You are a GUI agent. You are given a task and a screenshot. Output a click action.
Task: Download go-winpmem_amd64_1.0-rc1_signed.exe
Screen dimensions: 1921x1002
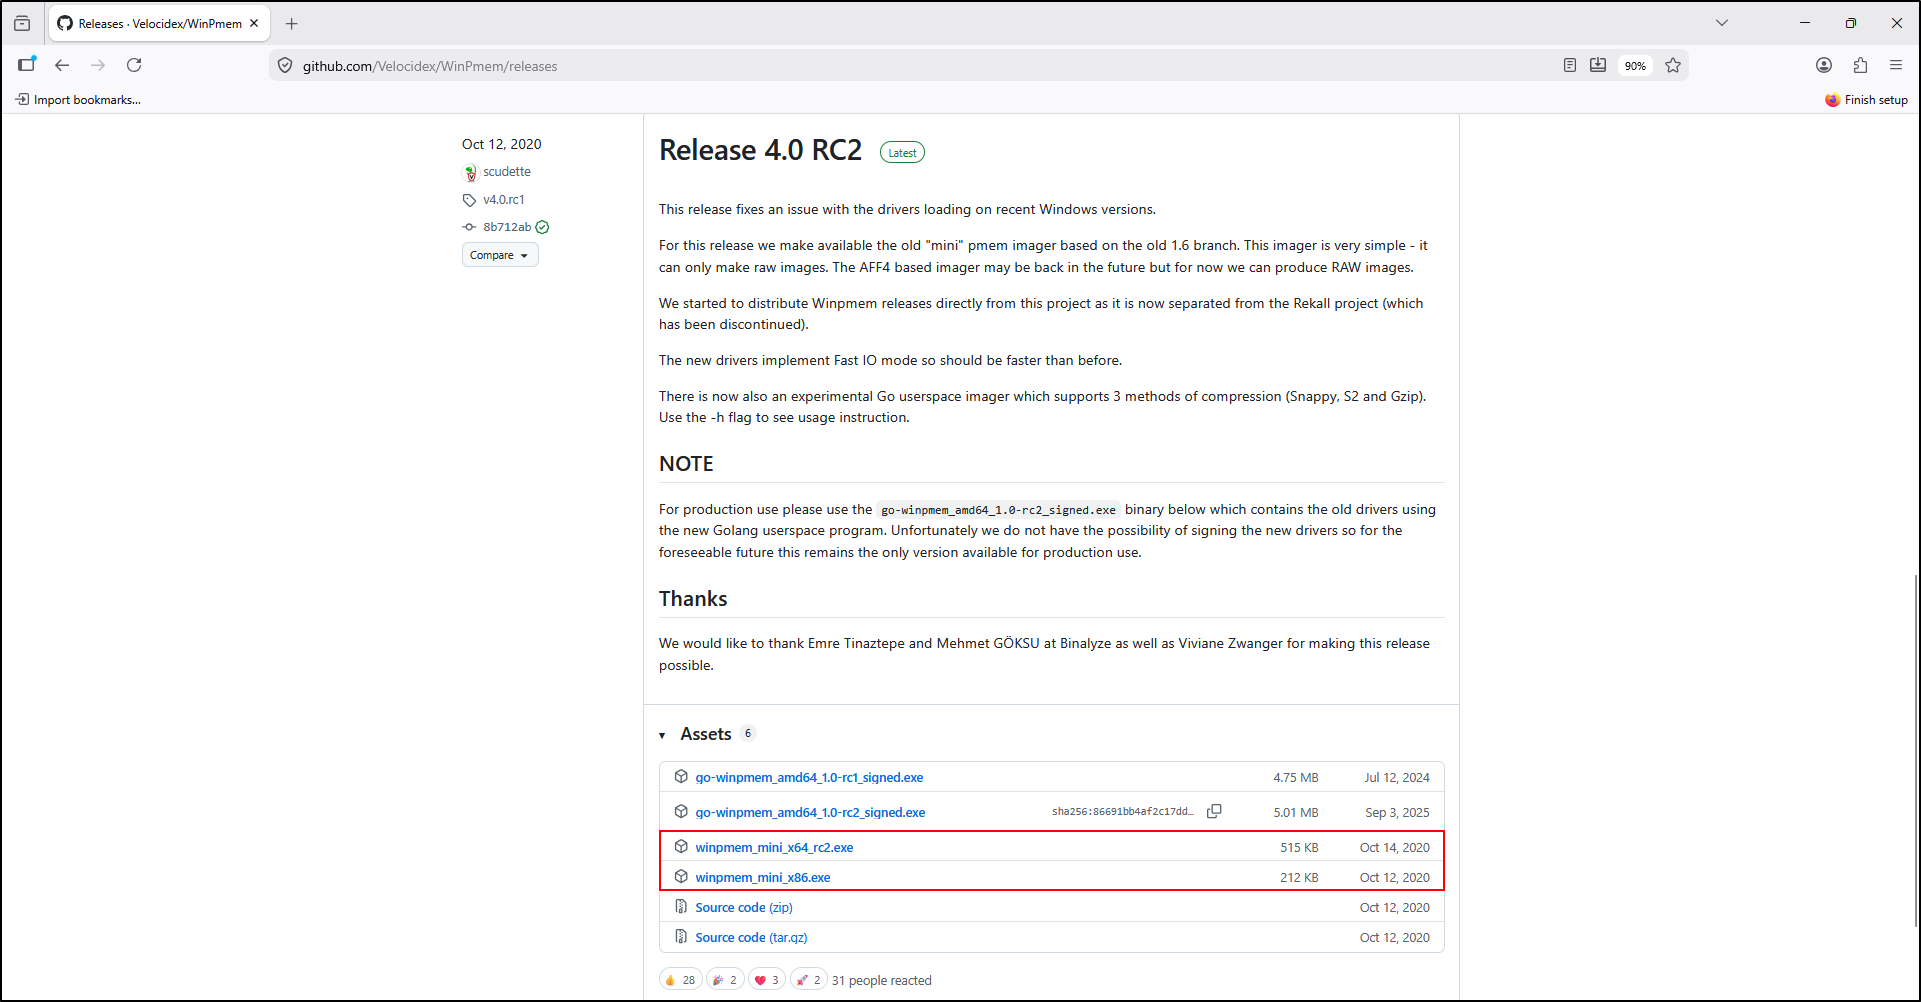click(x=809, y=777)
